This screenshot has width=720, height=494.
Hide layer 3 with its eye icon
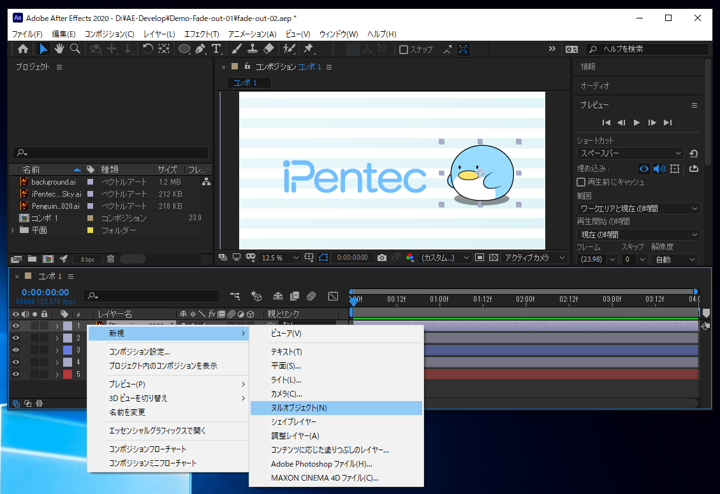pyautogui.click(x=16, y=350)
